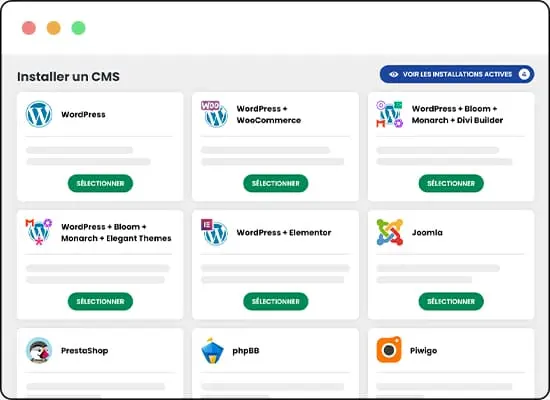Click the WordPress + Elementor logo

tap(214, 232)
